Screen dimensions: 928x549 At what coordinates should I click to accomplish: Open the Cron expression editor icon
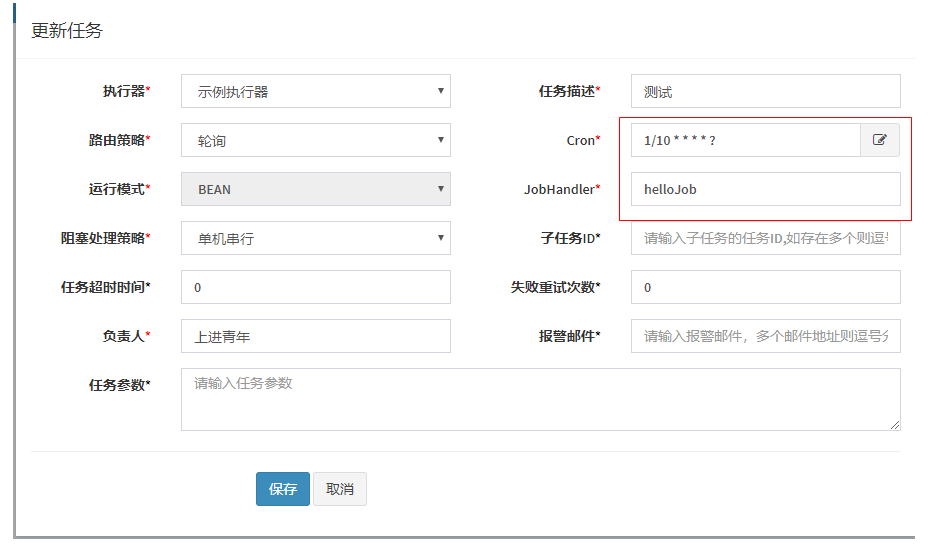pyautogui.click(x=879, y=140)
